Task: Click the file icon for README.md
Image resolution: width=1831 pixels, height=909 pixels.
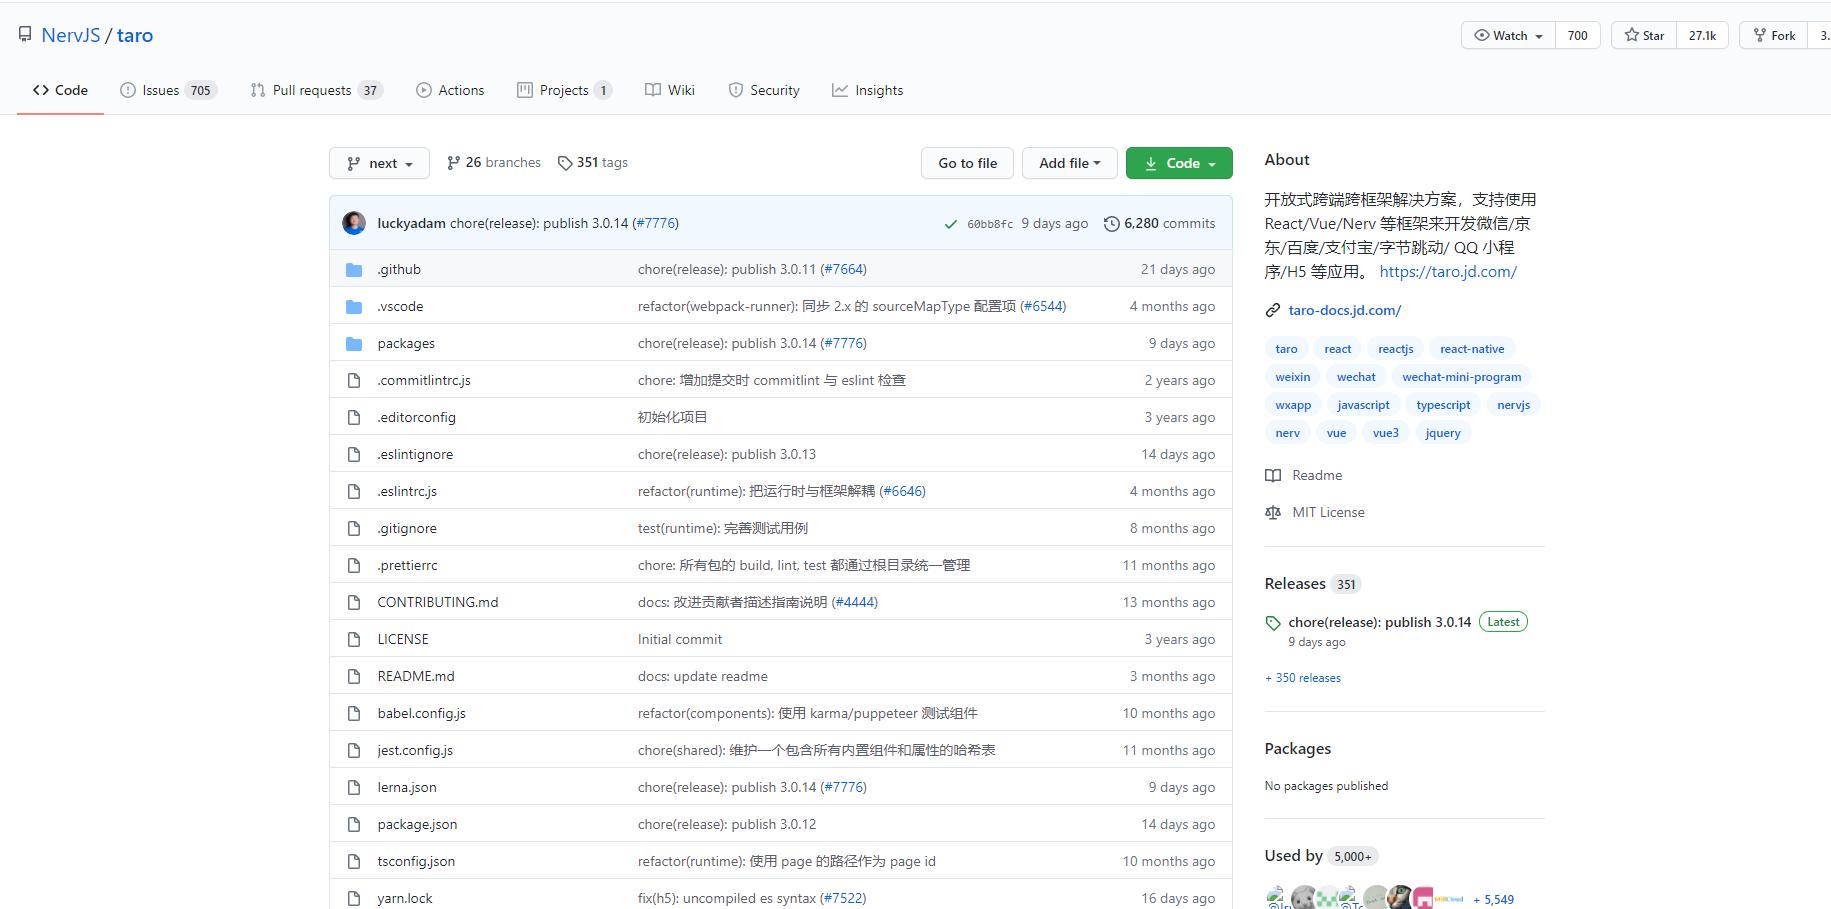Action: pos(354,677)
